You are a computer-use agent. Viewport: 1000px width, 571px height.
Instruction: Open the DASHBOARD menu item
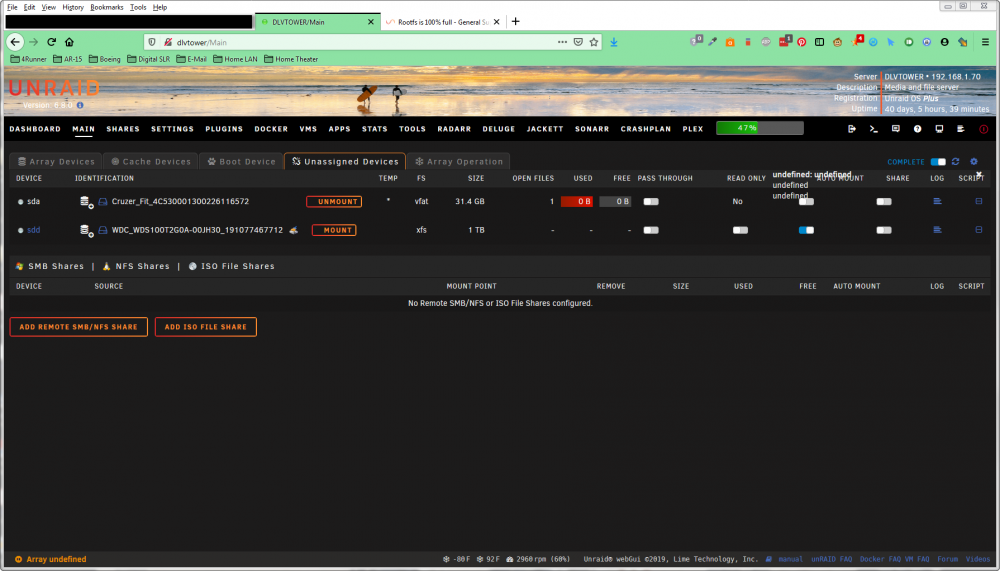tap(35, 129)
